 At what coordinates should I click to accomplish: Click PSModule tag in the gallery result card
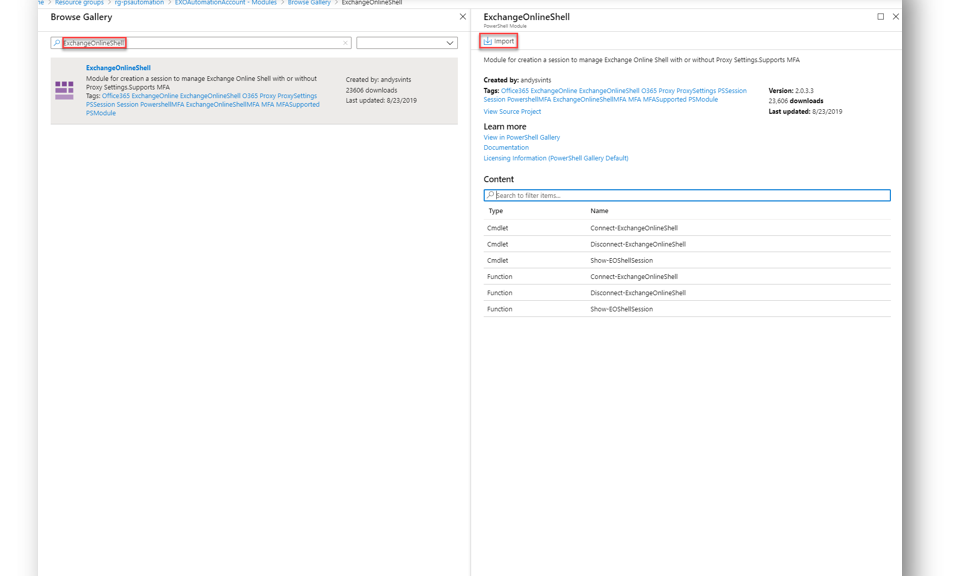point(101,113)
